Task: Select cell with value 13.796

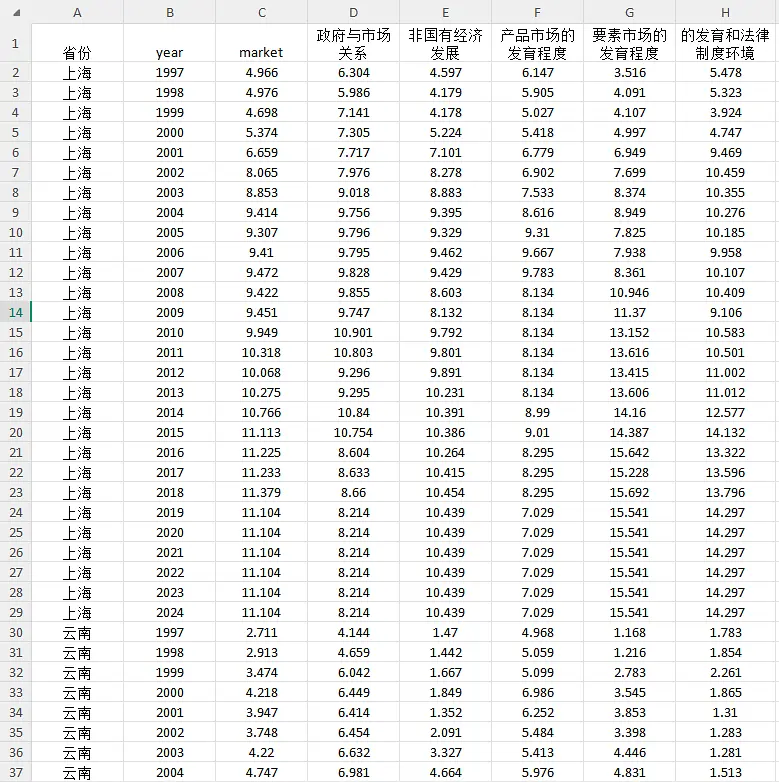Action: pyautogui.click(x=726, y=492)
